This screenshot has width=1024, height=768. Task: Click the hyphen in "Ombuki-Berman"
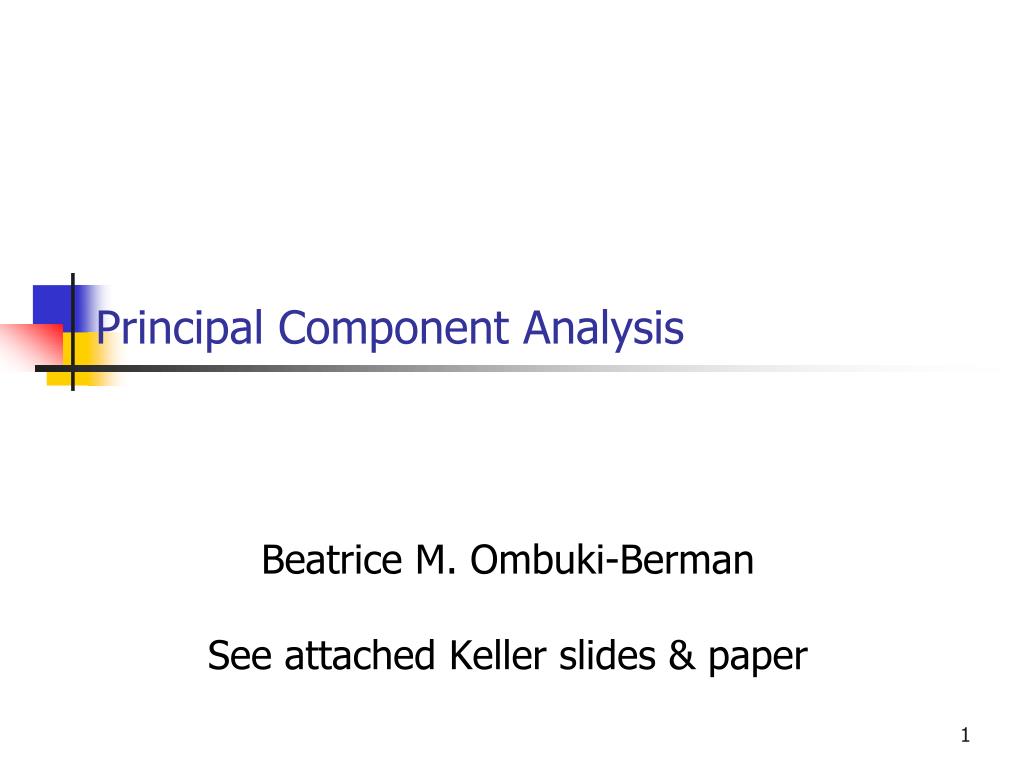pyautogui.click(x=610, y=563)
